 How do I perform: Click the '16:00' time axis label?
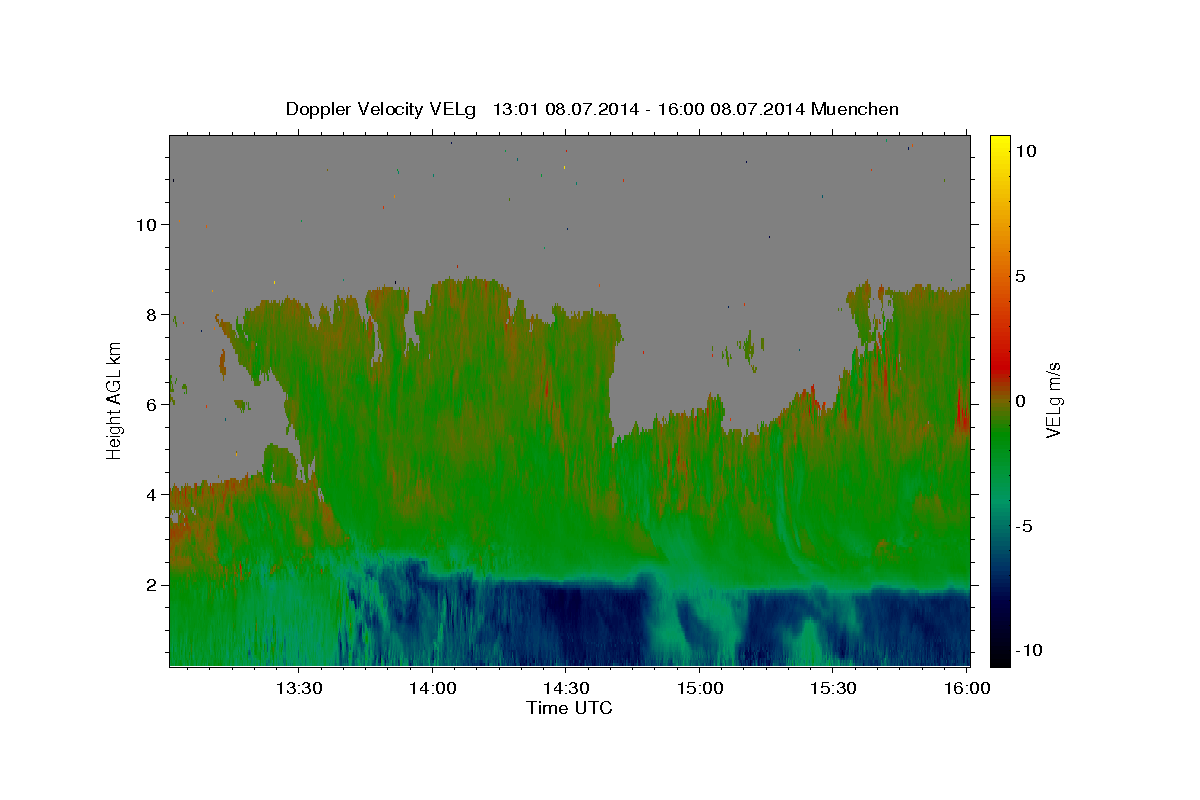[966, 689]
